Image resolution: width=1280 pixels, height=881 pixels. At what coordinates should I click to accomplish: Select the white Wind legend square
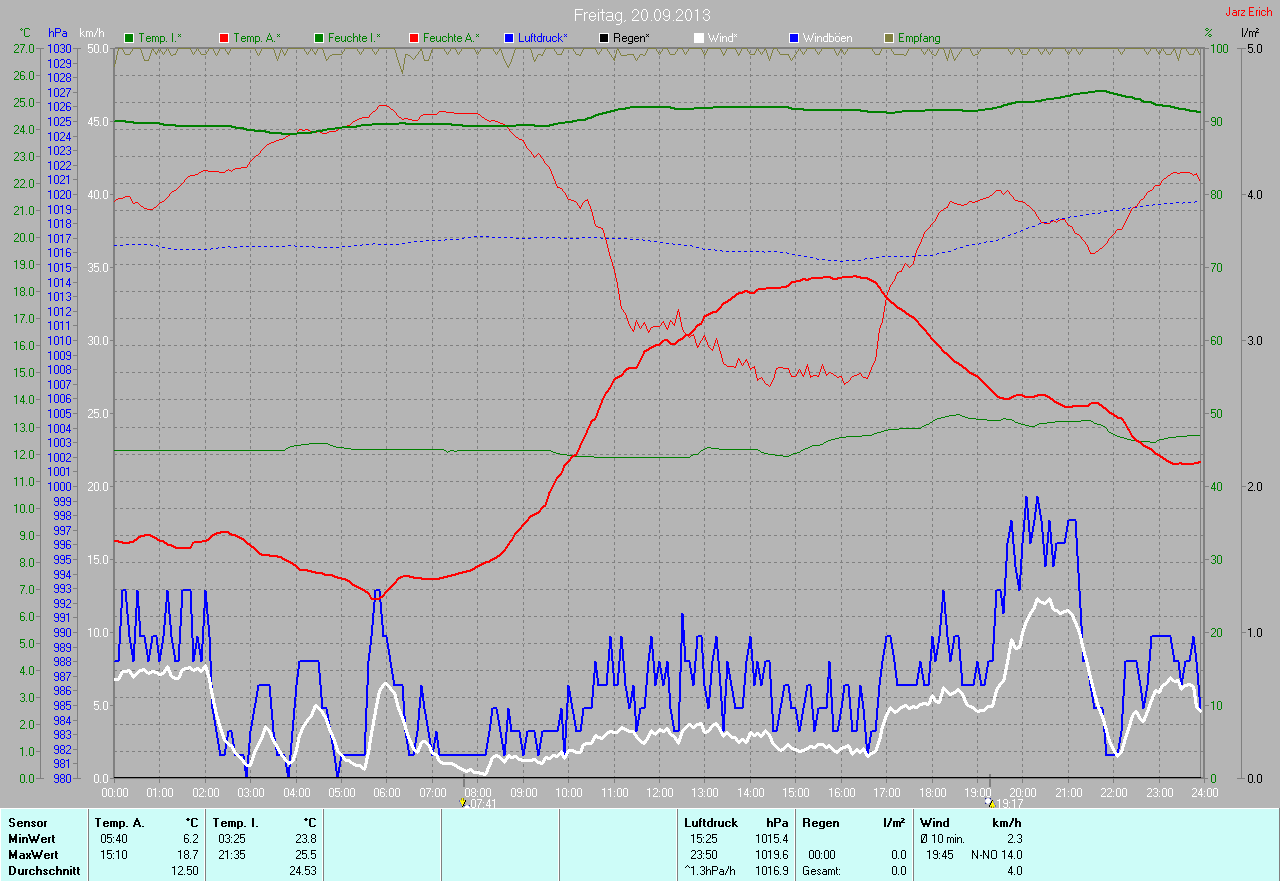tap(699, 38)
